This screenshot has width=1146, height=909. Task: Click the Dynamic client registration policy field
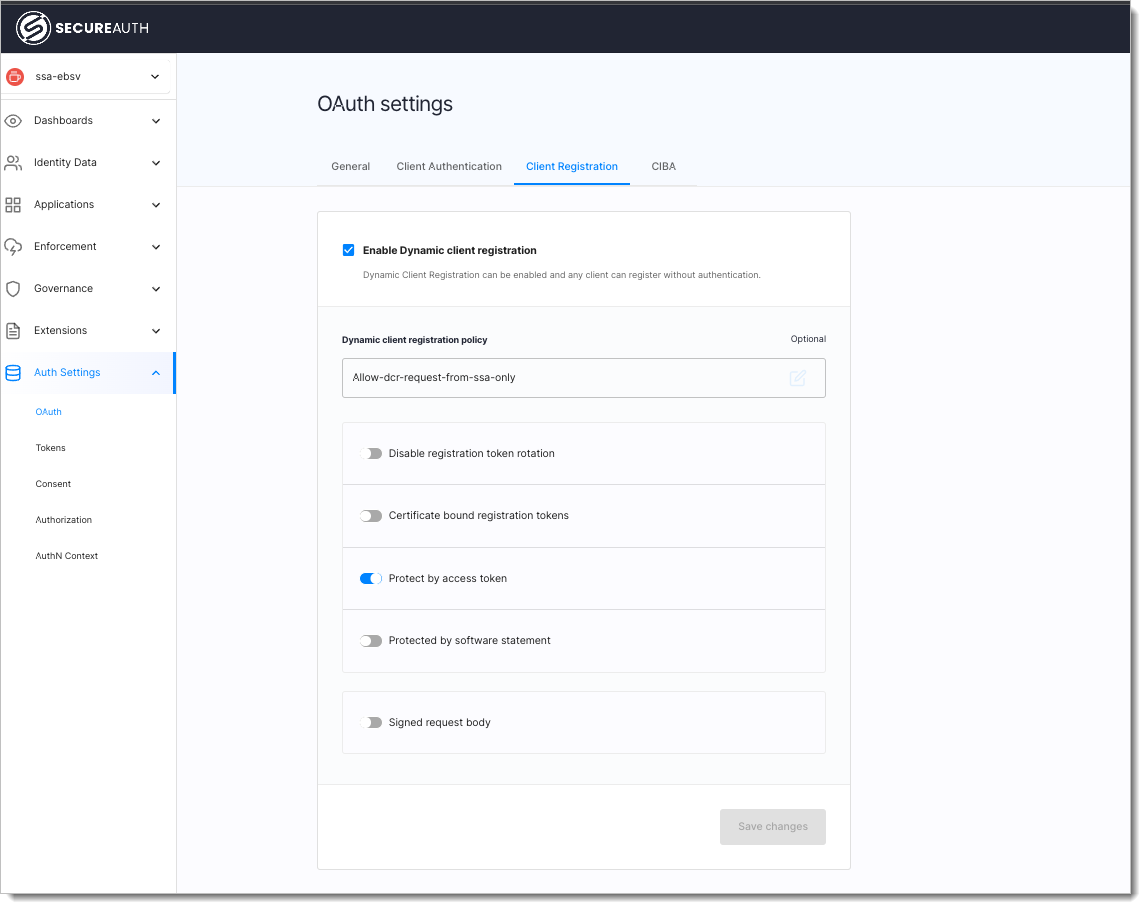[583, 378]
